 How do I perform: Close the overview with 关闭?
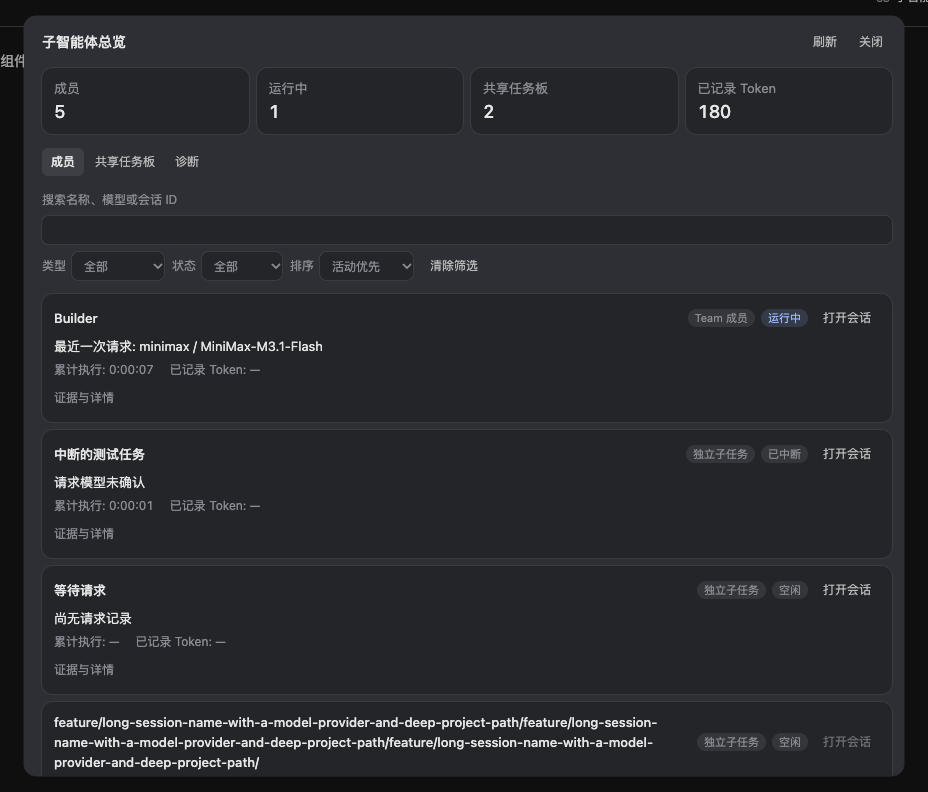871,42
